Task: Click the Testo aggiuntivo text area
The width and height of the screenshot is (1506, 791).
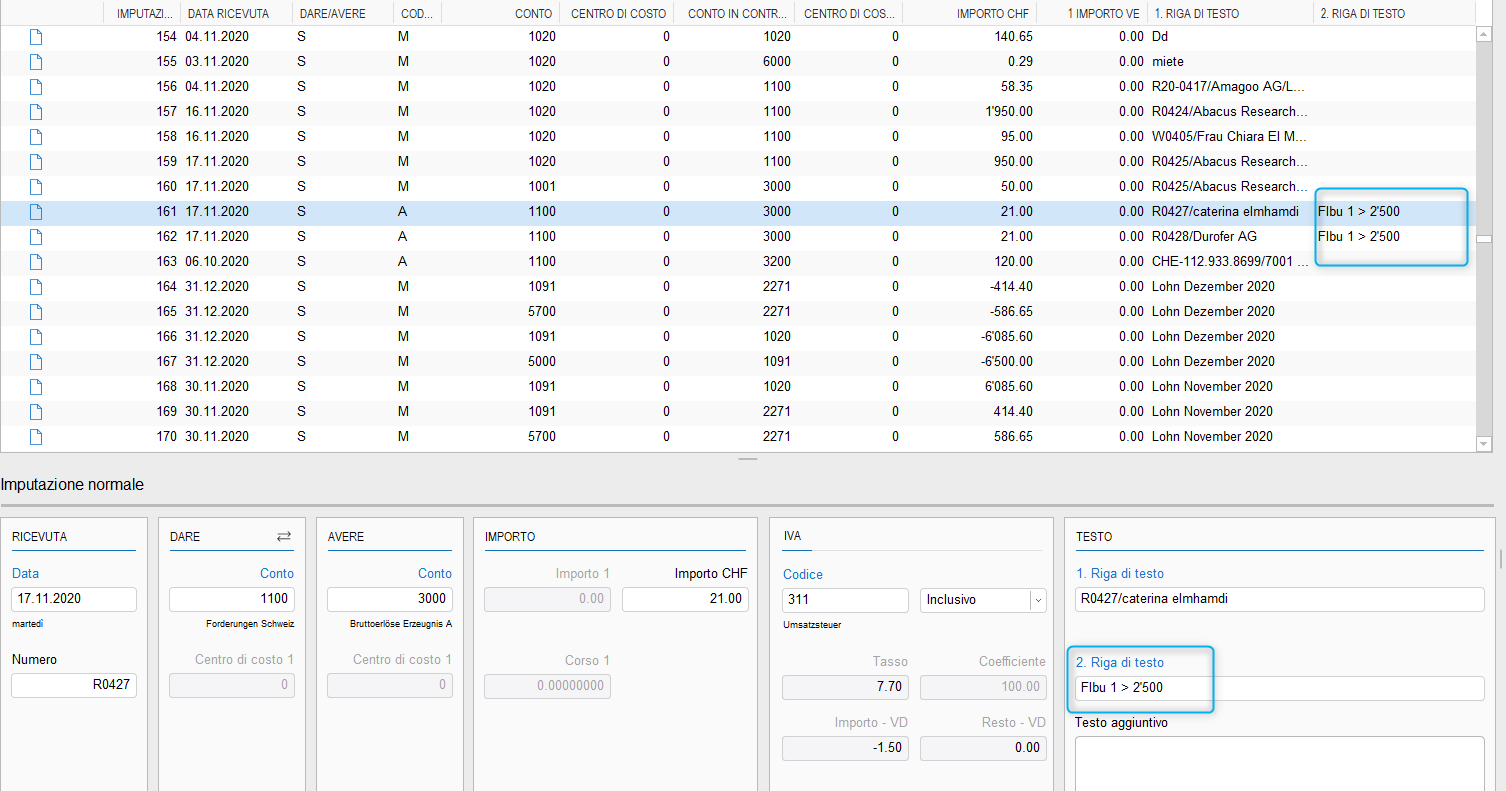Action: (x=1279, y=763)
